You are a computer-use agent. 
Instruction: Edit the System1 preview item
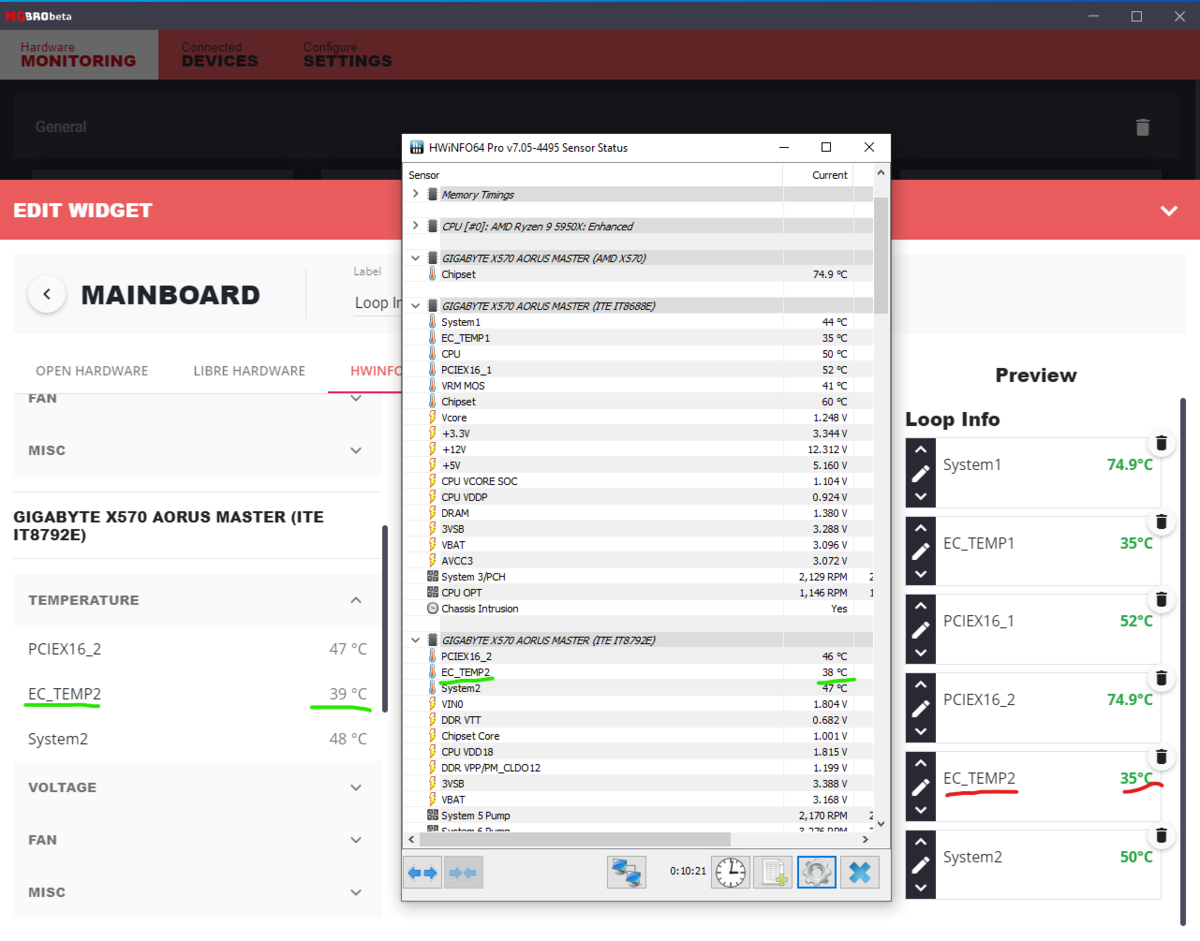(921, 473)
